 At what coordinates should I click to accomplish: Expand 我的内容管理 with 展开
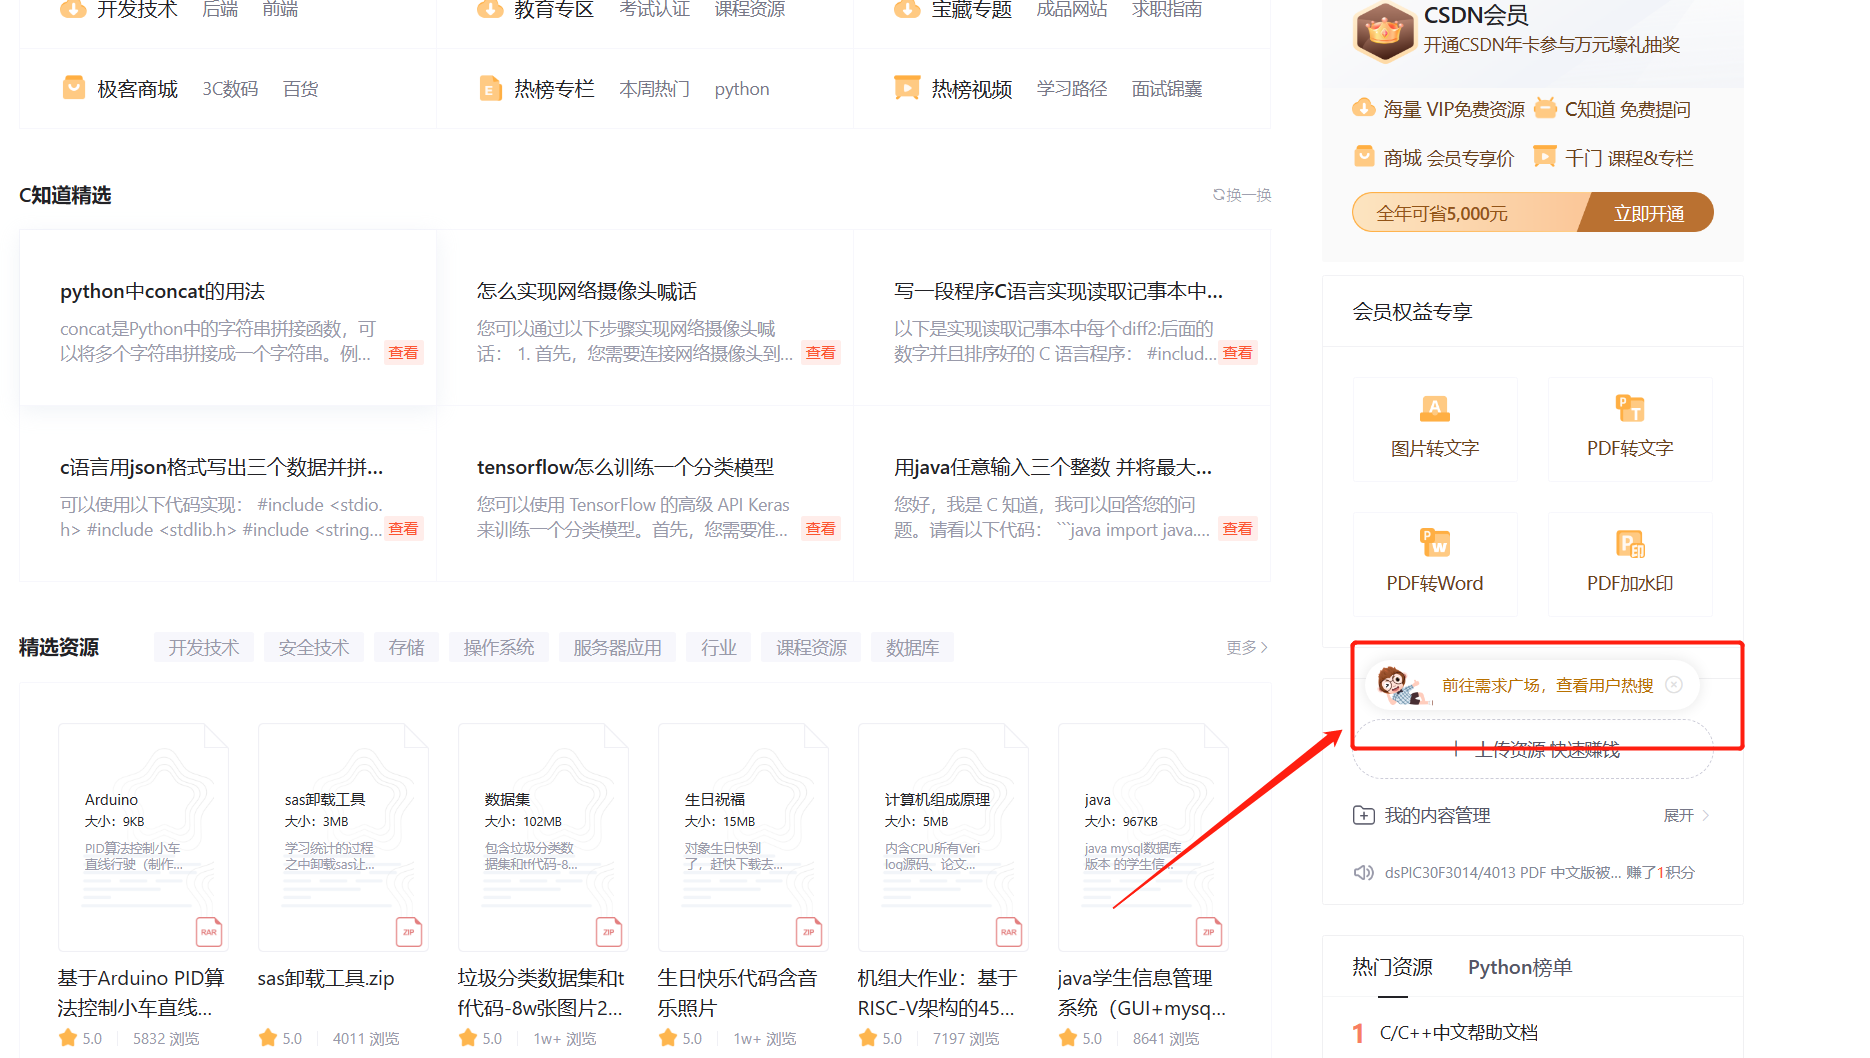(x=1687, y=815)
